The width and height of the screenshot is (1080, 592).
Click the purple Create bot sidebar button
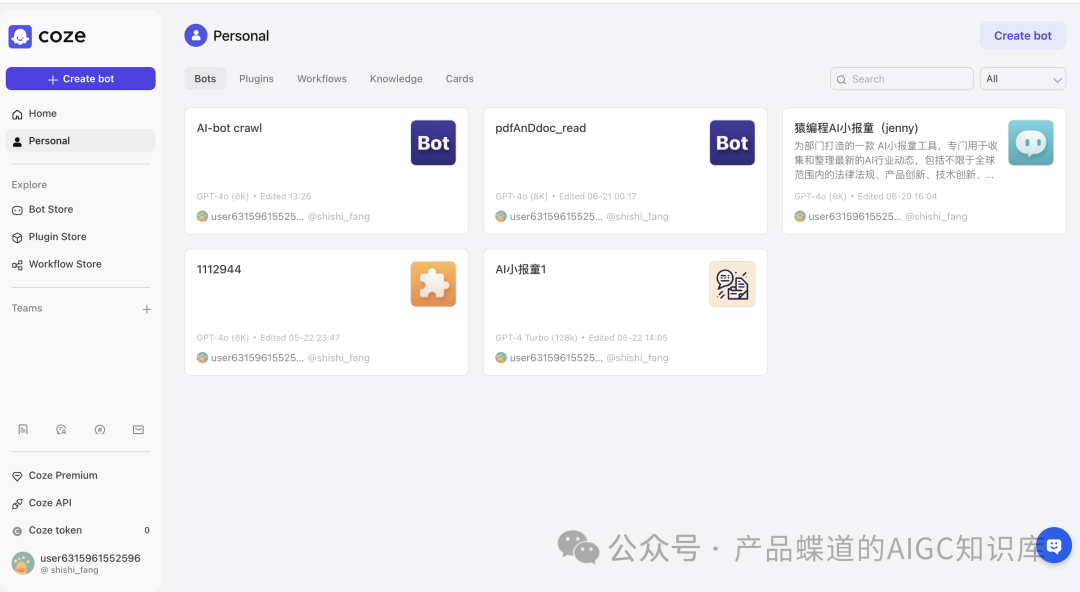[81, 79]
